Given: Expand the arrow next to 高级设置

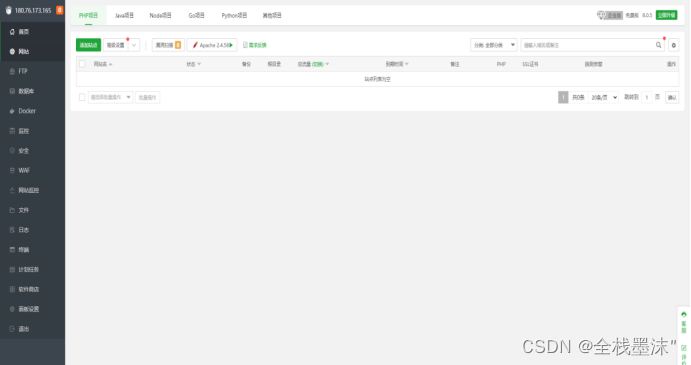Looking at the screenshot, I should (134, 45).
